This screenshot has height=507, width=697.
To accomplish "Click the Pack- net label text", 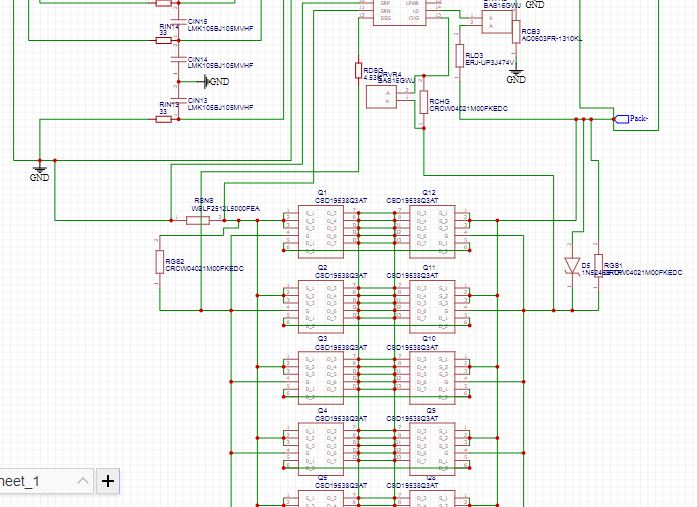I will [639, 119].
